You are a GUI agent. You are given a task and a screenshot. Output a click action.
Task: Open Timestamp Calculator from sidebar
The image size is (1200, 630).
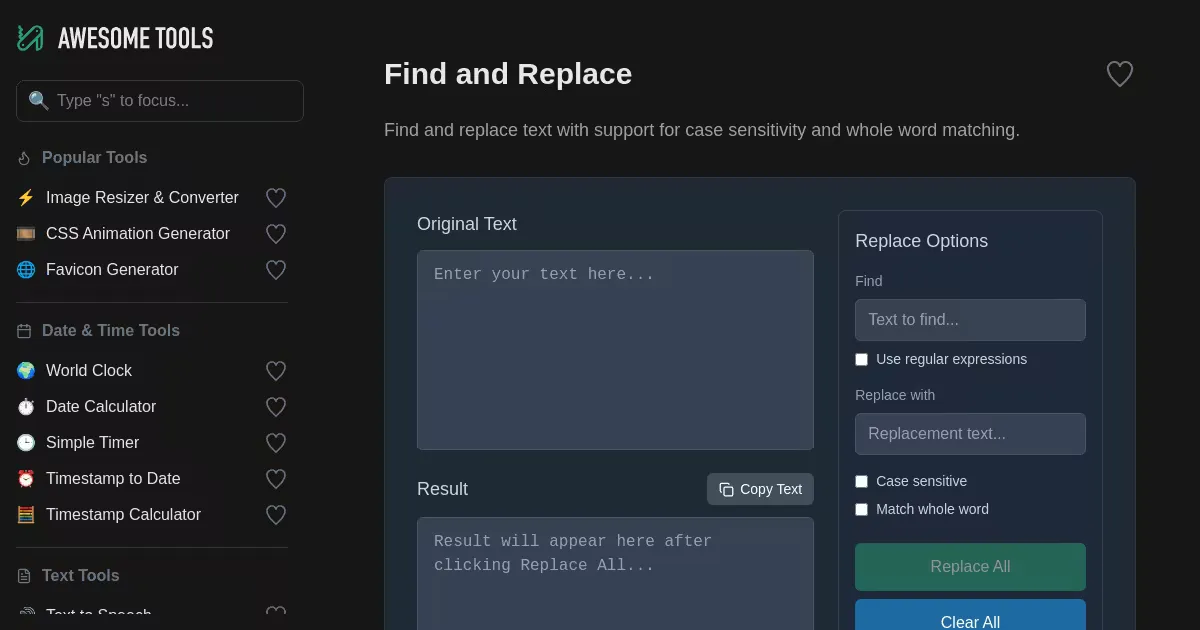tap(123, 515)
